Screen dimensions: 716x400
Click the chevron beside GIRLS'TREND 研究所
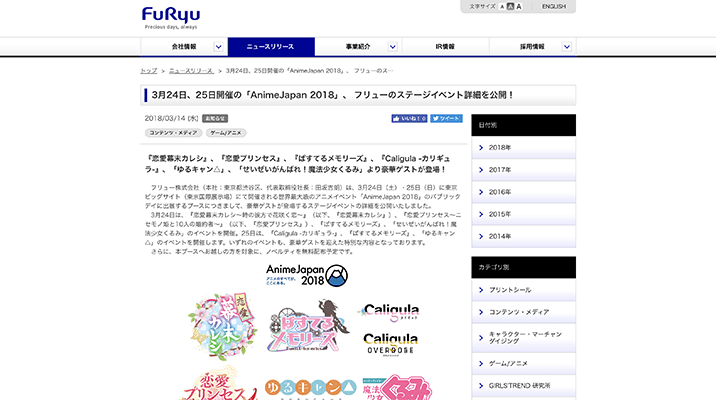tap(481, 386)
